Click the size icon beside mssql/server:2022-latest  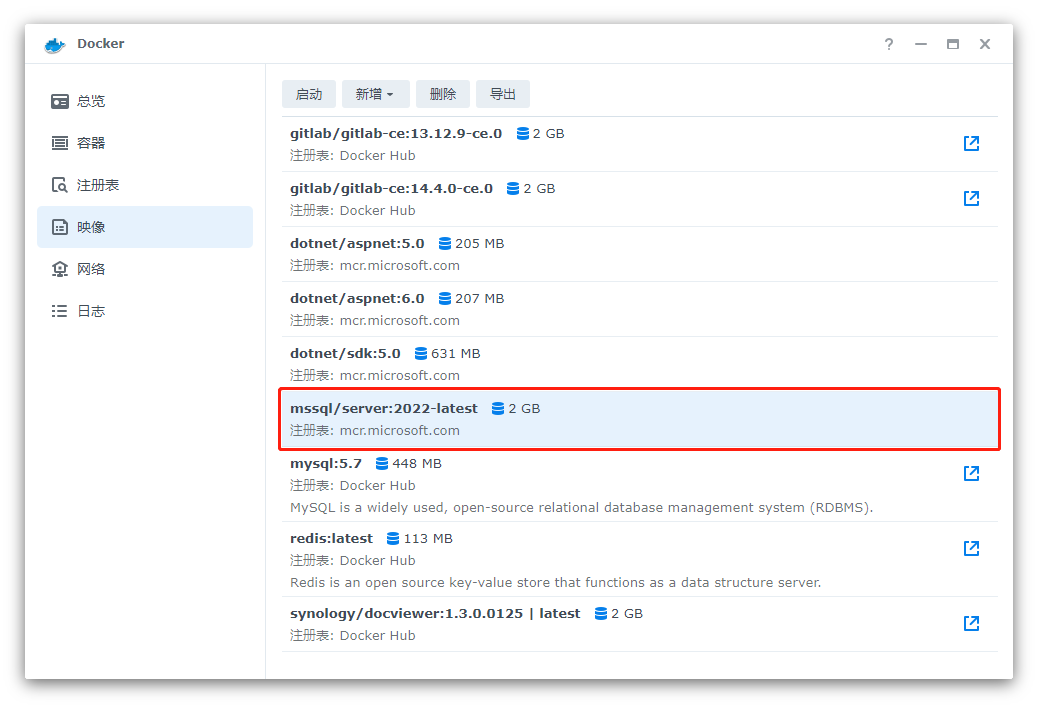tap(498, 409)
